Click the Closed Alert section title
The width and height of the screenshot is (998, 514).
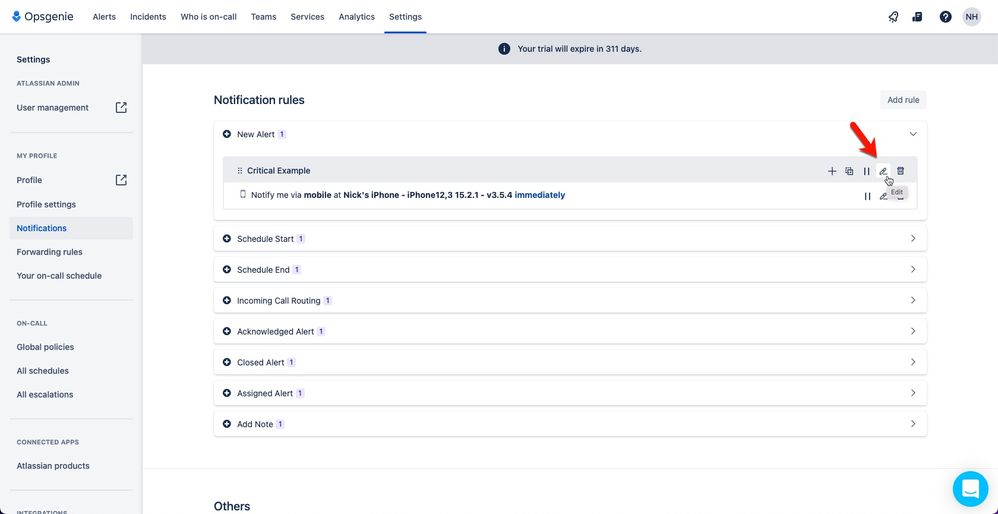pos(260,362)
